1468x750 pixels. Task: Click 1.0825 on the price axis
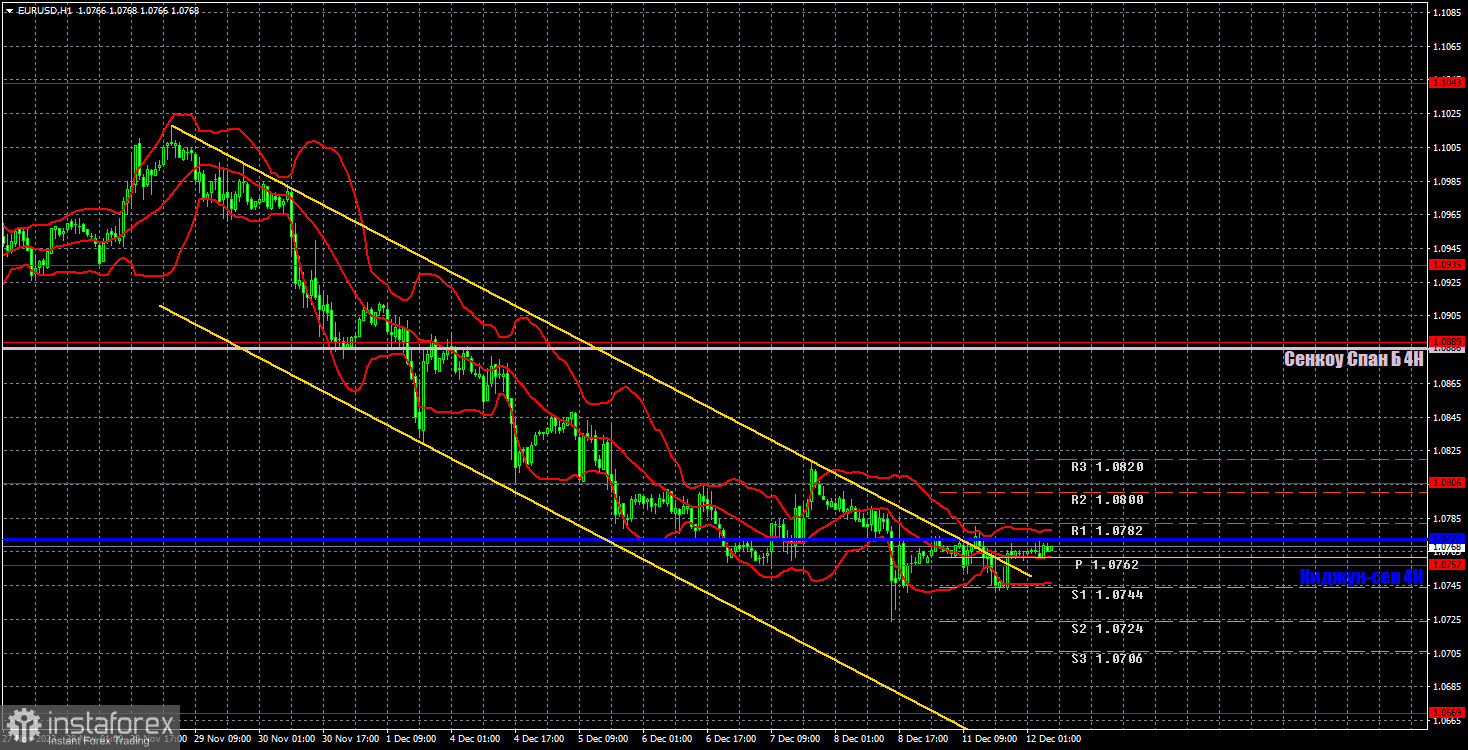coord(1447,451)
